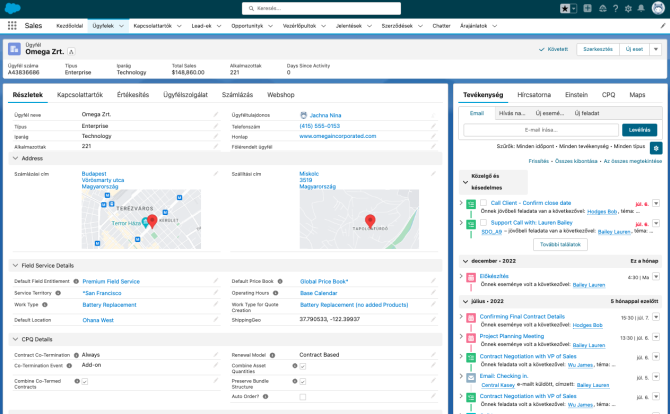Click the user avatar profile icon

[x=657, y=8]
